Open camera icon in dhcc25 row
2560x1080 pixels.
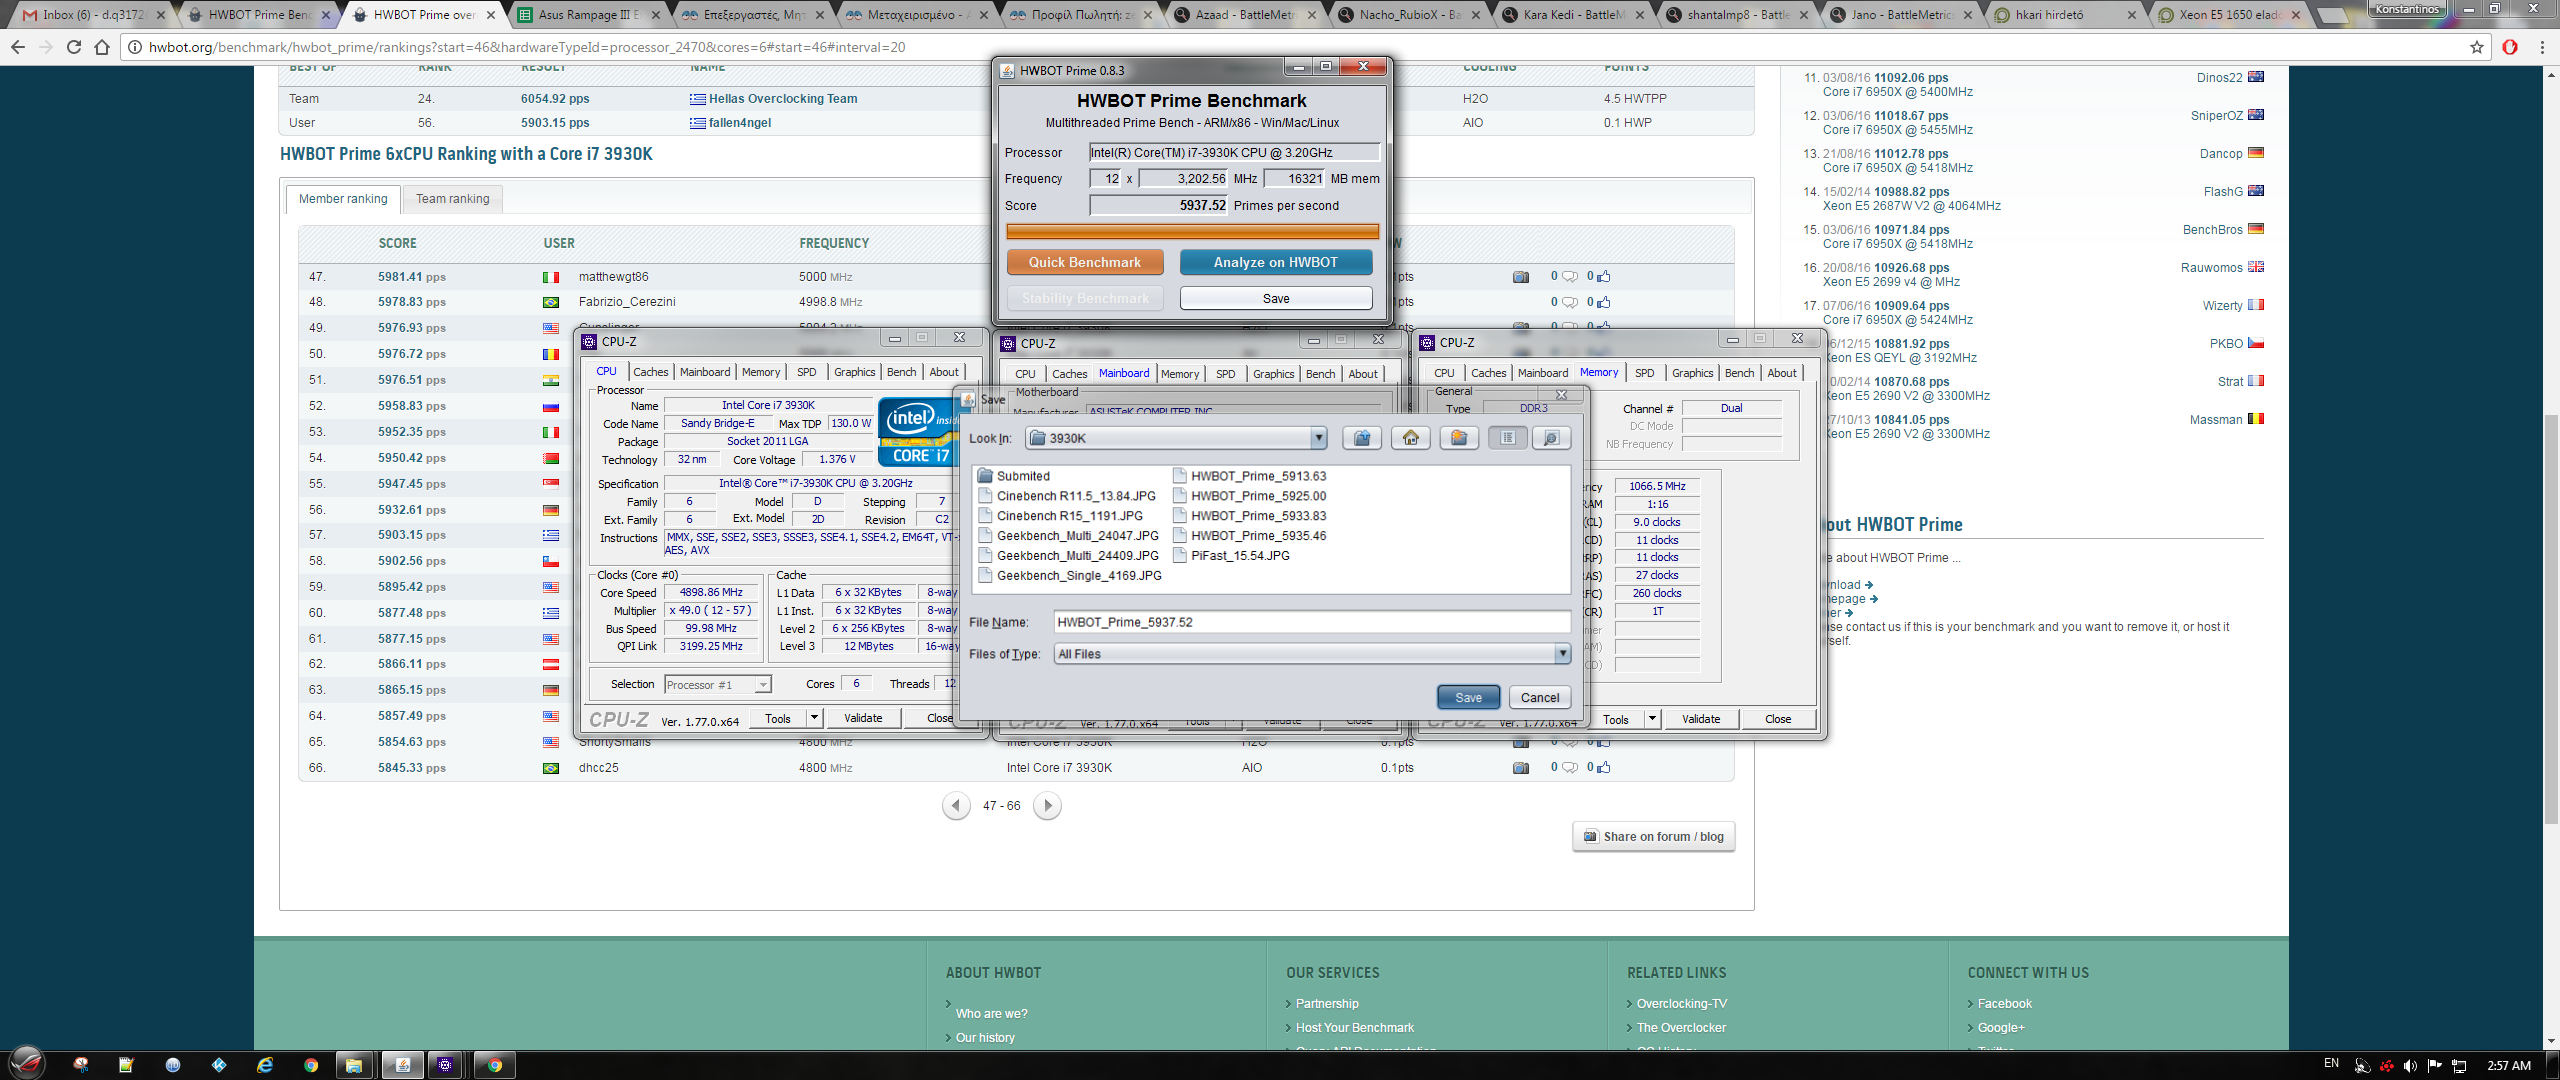point(1521,768)
